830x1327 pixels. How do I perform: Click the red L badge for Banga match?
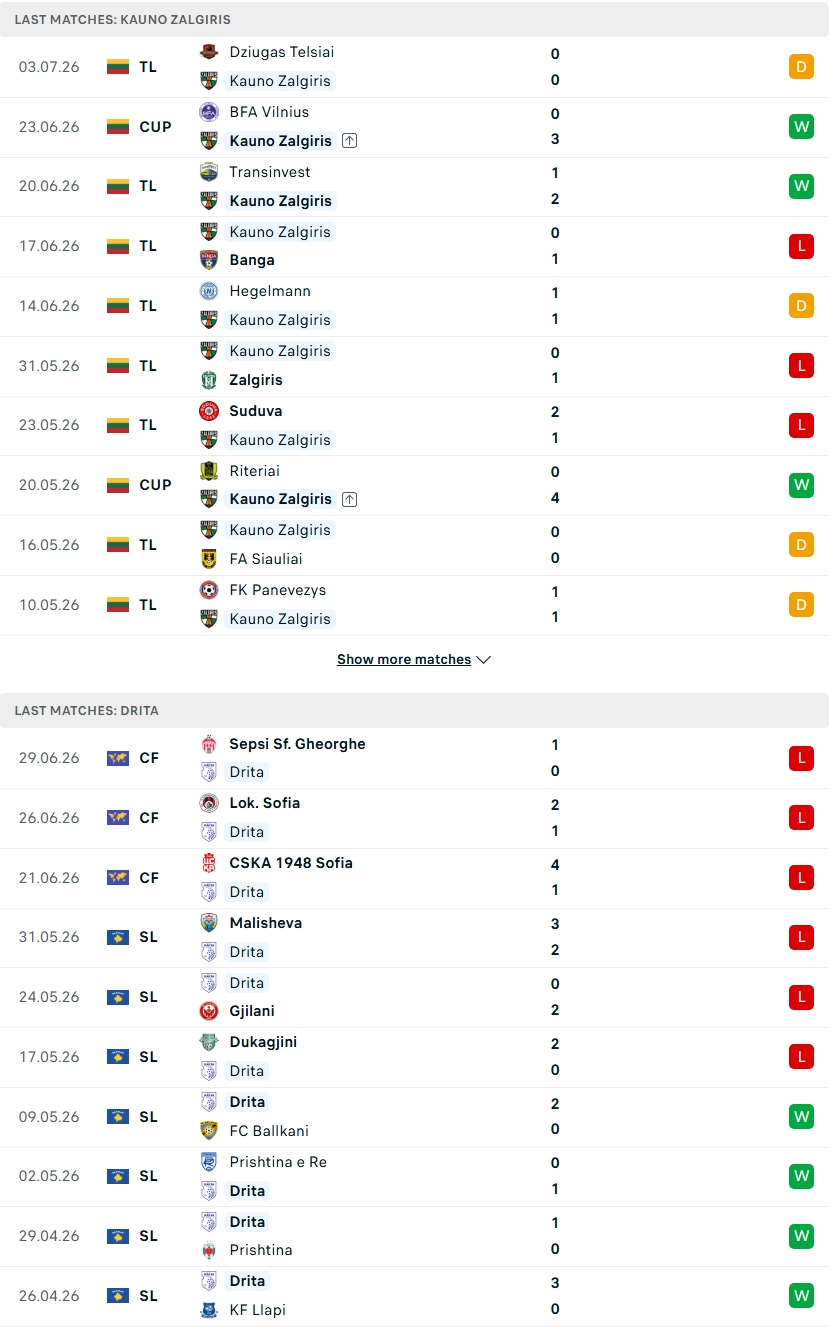click(x=801, y=246)
